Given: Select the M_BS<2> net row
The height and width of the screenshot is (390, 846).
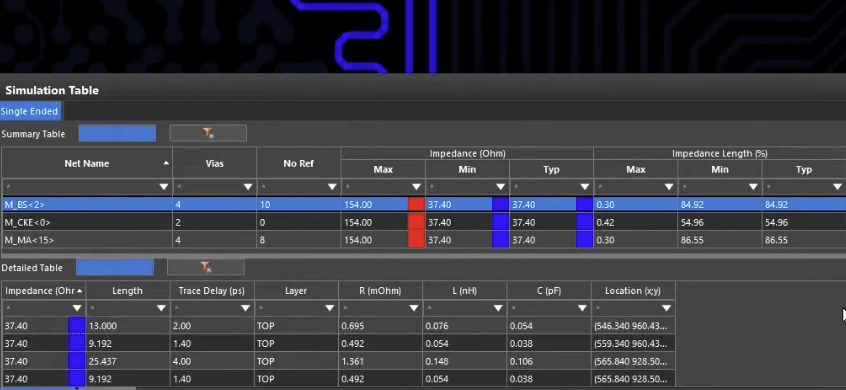Looking at the screenshot, I should pos(423,204).
